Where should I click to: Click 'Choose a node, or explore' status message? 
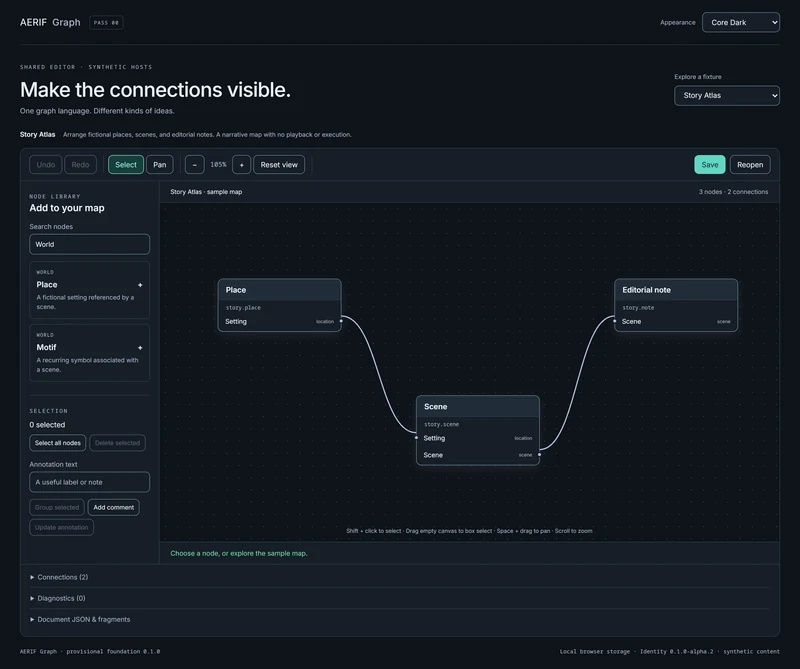[x=239, y=553]
